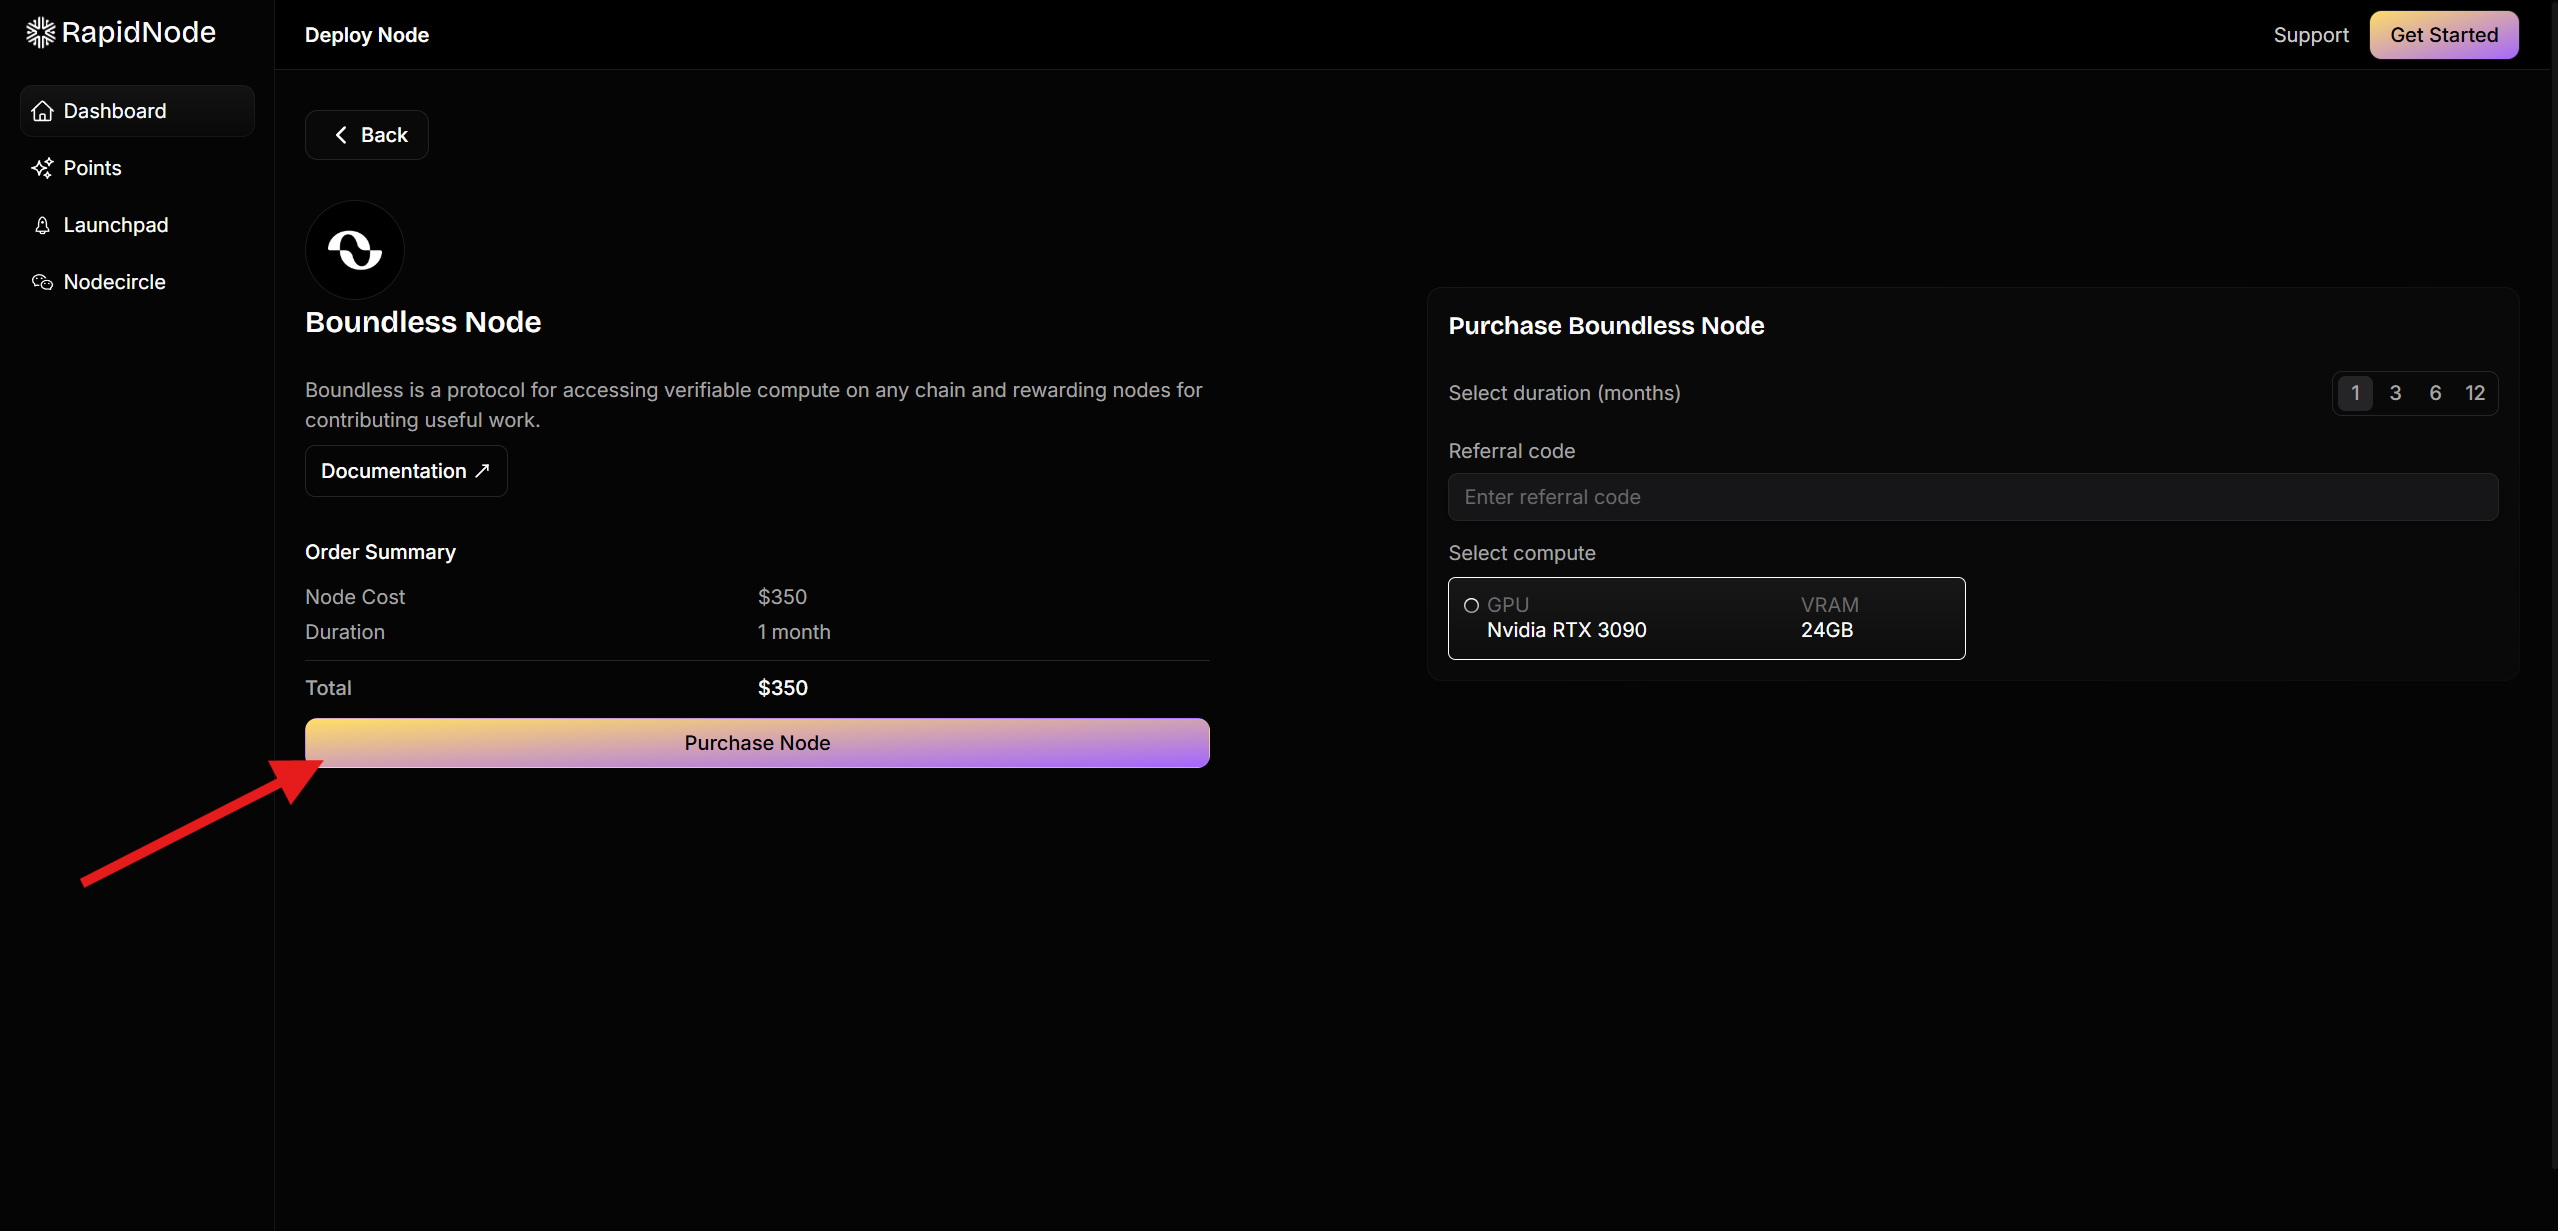Focus the Enter referral code field
Viewport: 2558px width, 1231px height.
coord(1972,497)
